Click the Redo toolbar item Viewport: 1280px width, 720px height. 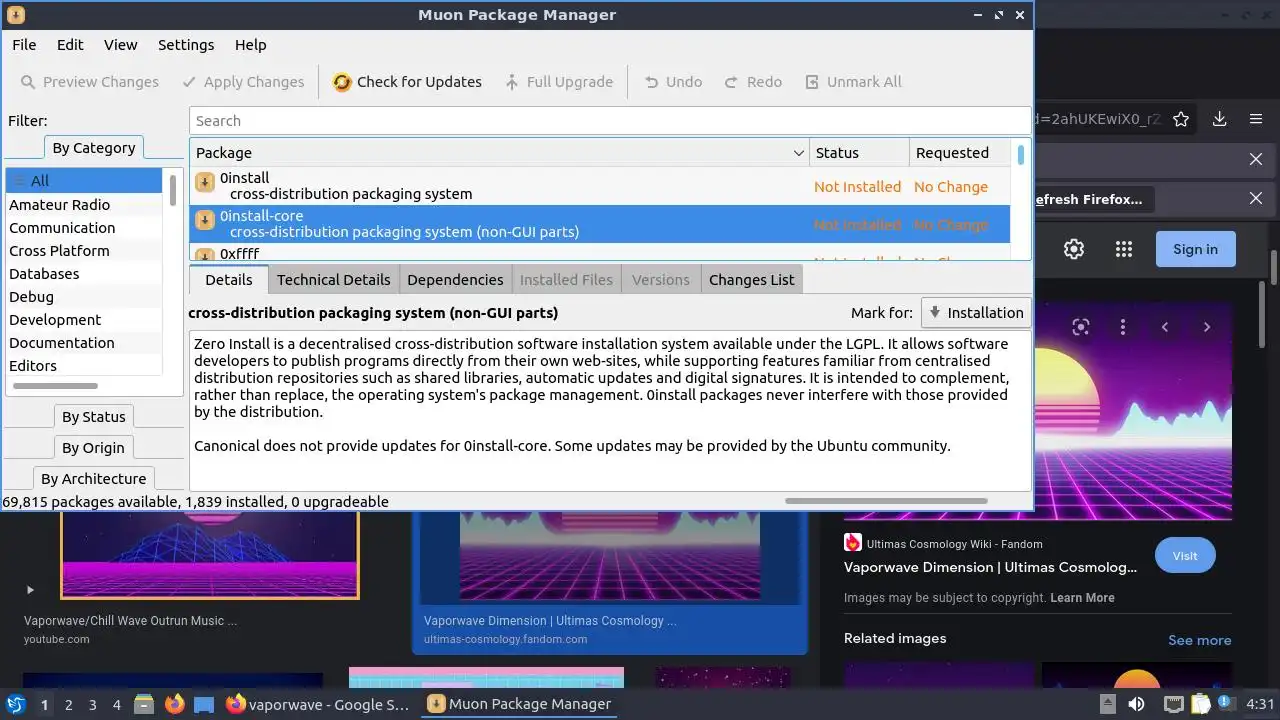pos(753,82)
